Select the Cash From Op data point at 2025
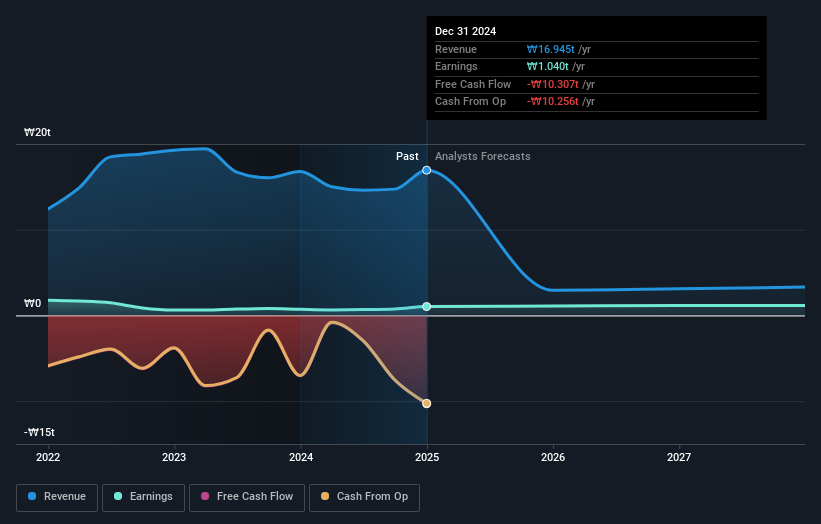821x524 pixels. (427, 403)
